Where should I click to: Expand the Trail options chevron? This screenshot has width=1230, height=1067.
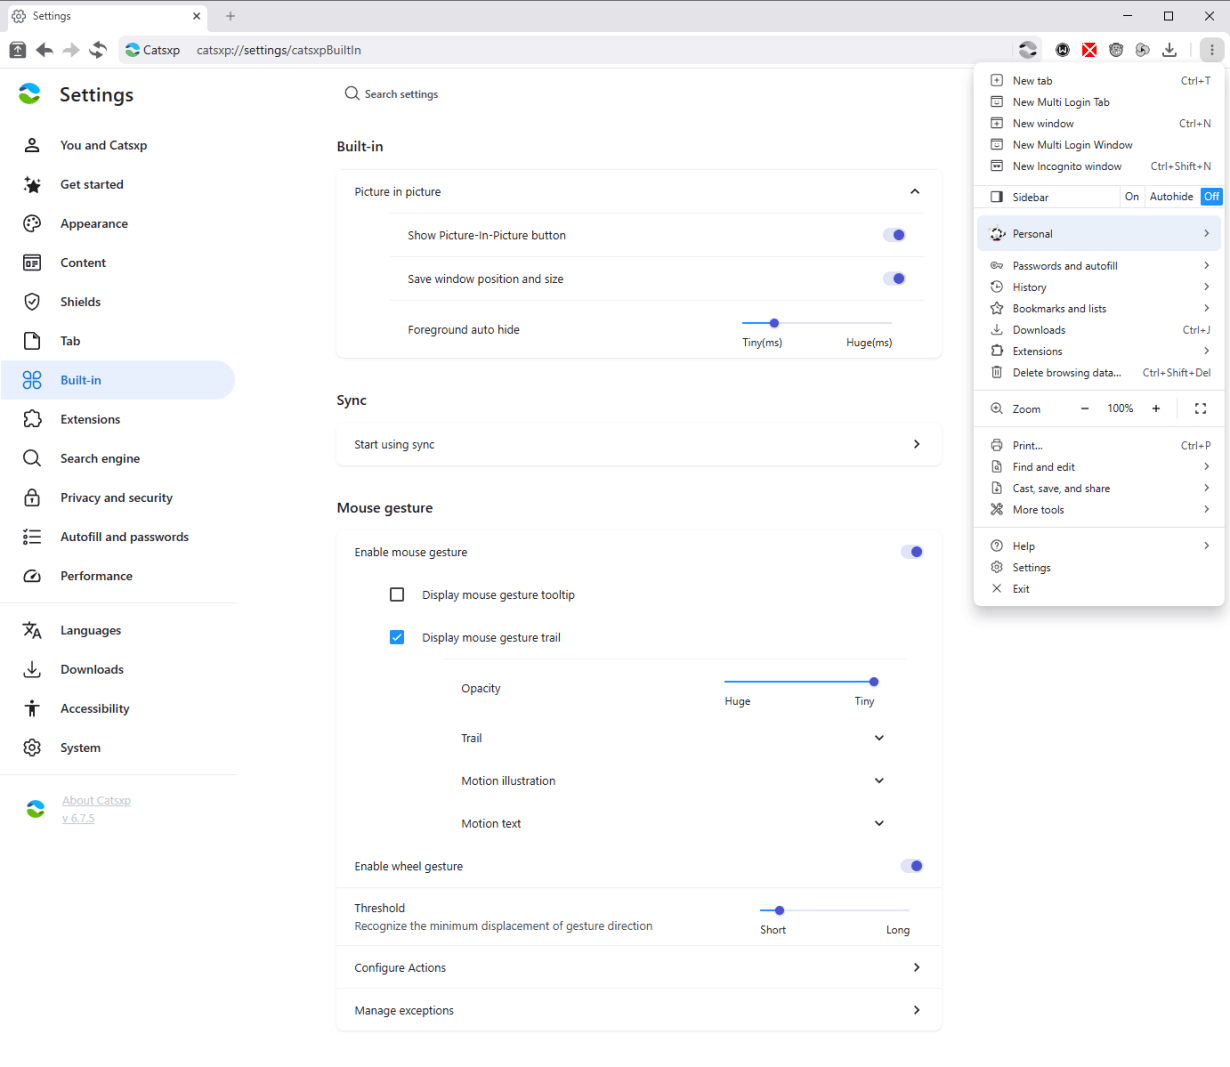click(879, 738)
